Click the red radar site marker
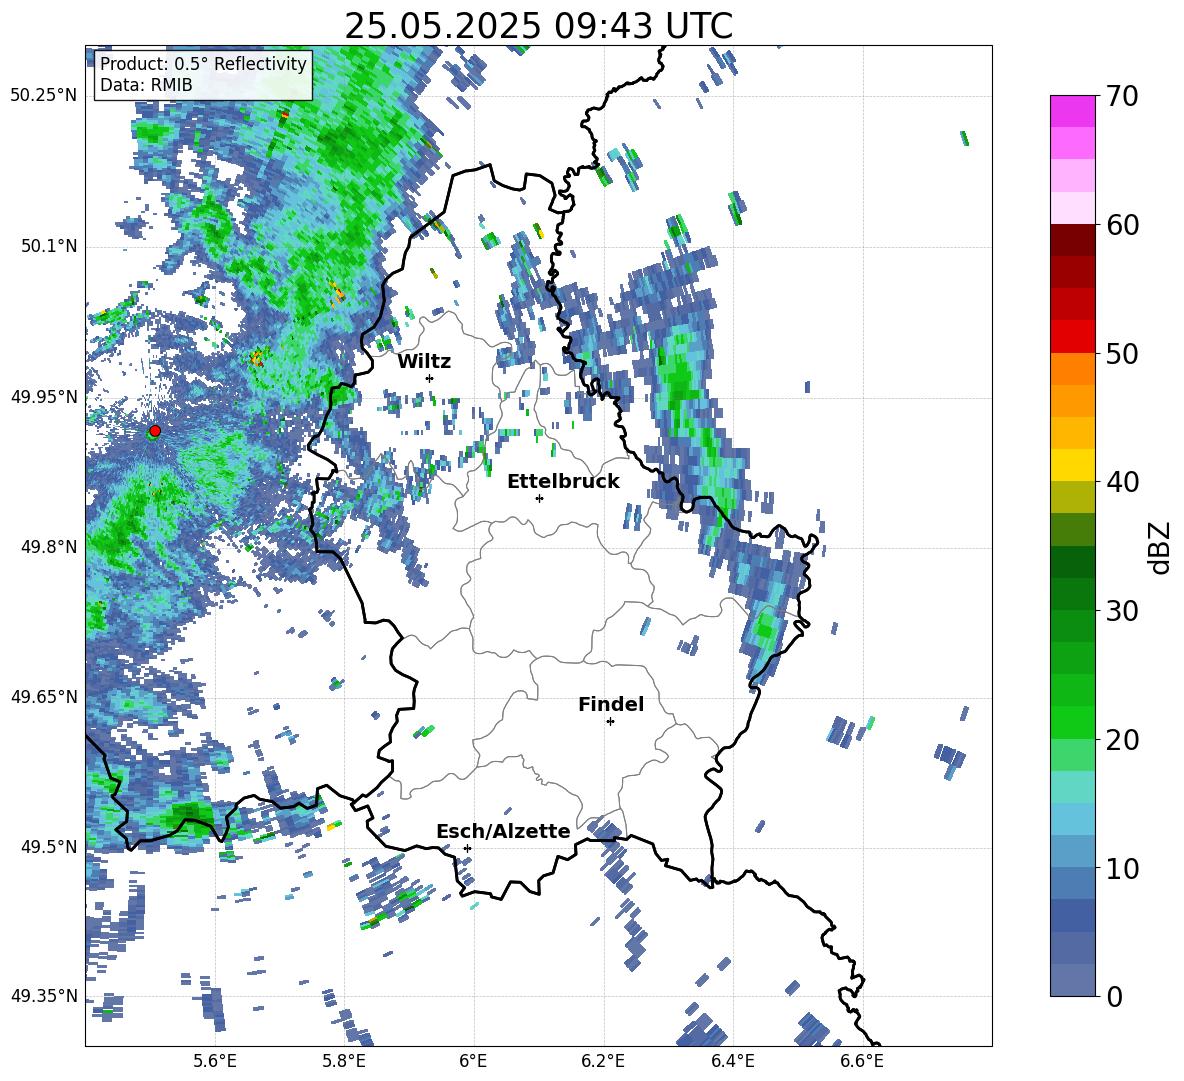 (x=155, y=430)
